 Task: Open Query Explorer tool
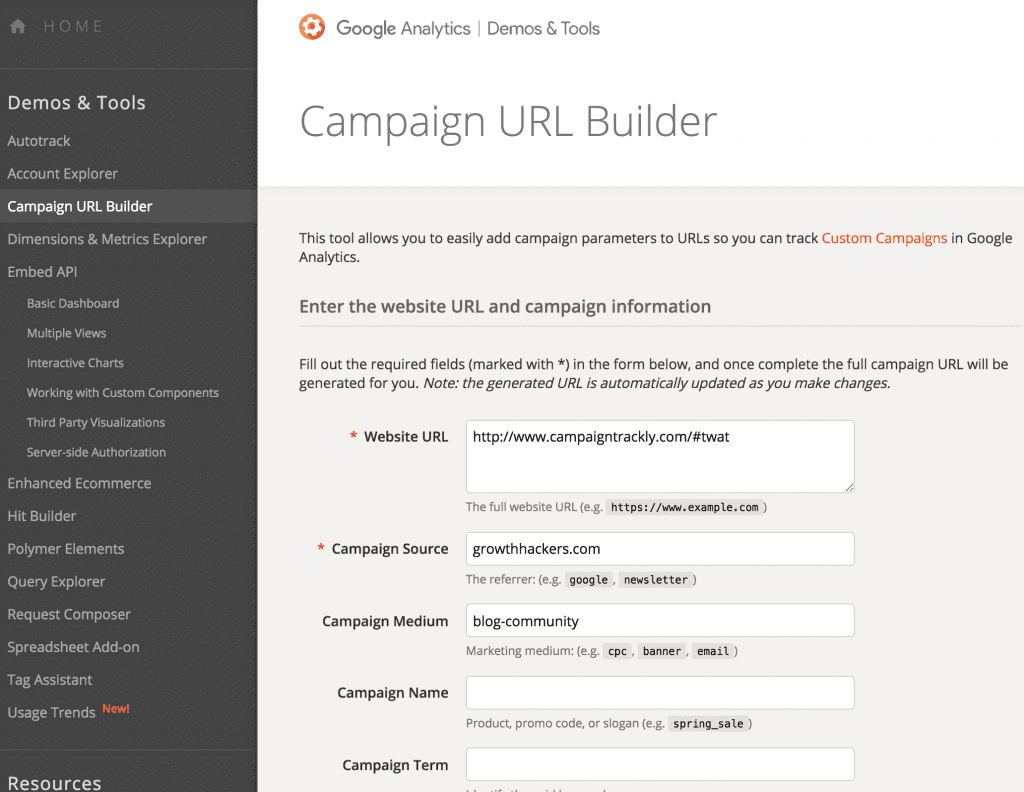coord(56,581)
